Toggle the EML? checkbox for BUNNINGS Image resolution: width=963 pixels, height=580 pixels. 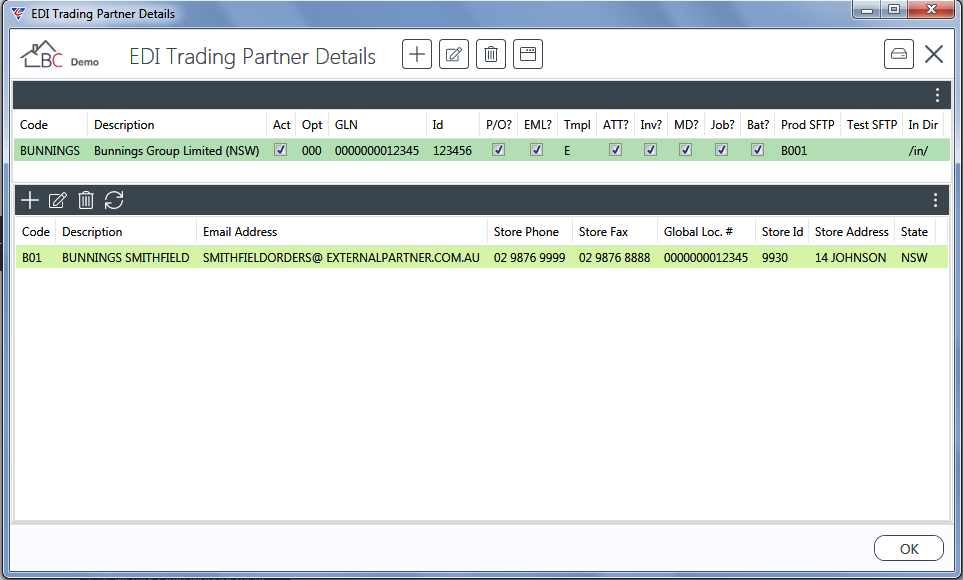point(537,149)
